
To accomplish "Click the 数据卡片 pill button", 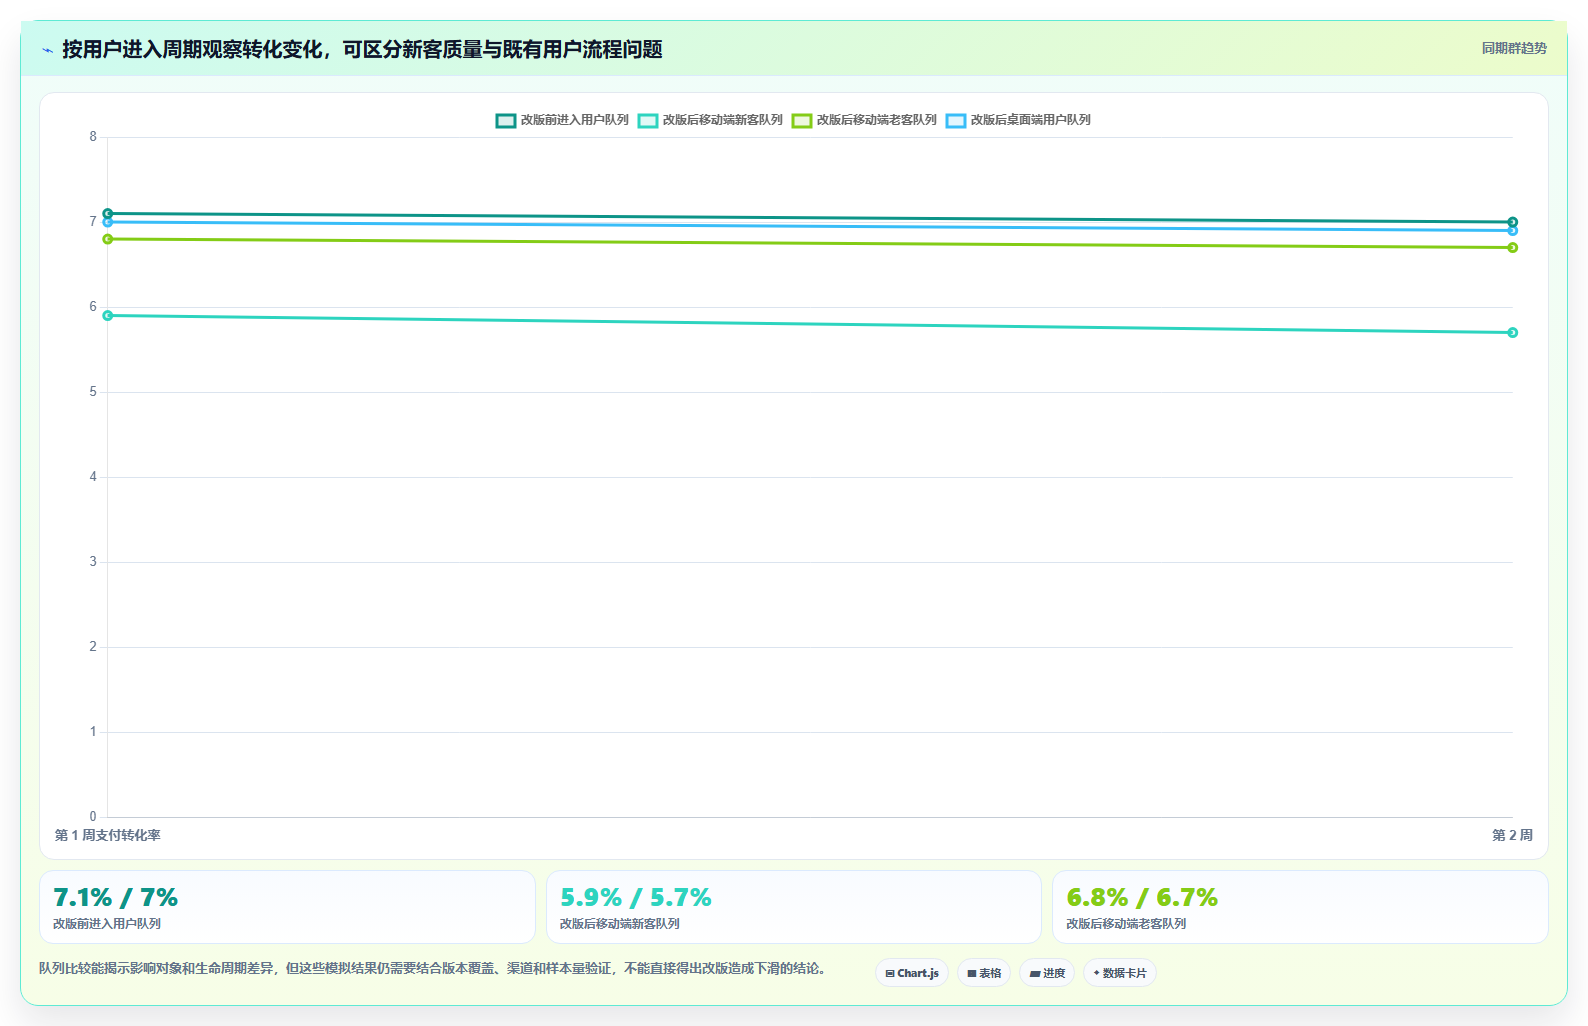I will pyautogui.click(x=1120, y=973).
